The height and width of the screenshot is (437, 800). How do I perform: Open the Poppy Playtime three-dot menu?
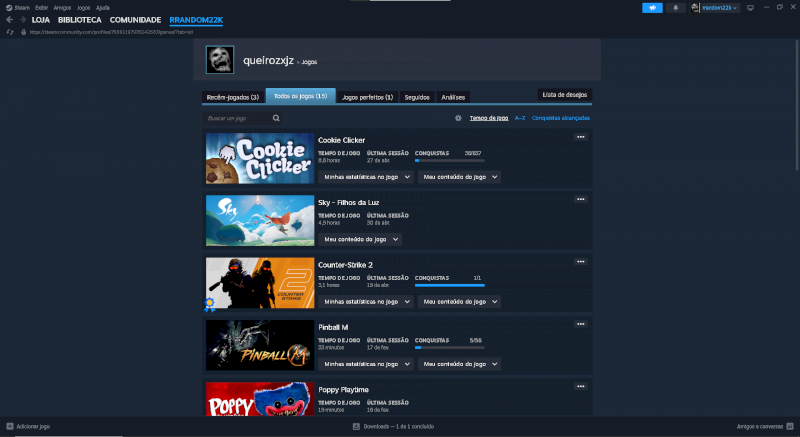[581, 387]
